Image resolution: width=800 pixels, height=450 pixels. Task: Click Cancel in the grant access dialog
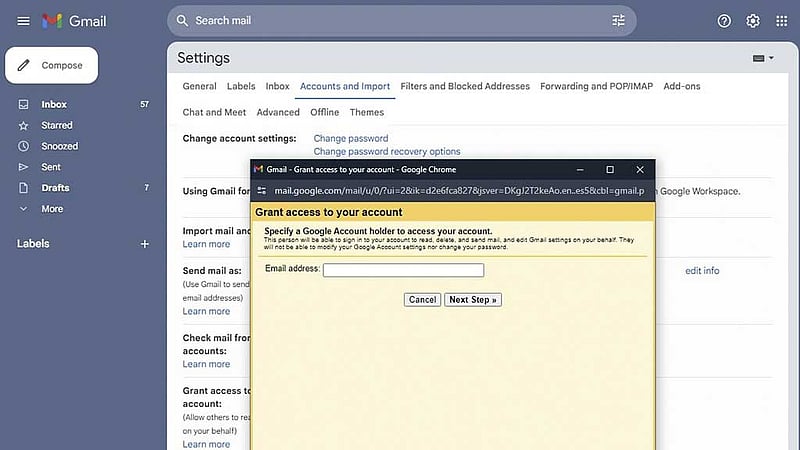[x=422, y=299]
